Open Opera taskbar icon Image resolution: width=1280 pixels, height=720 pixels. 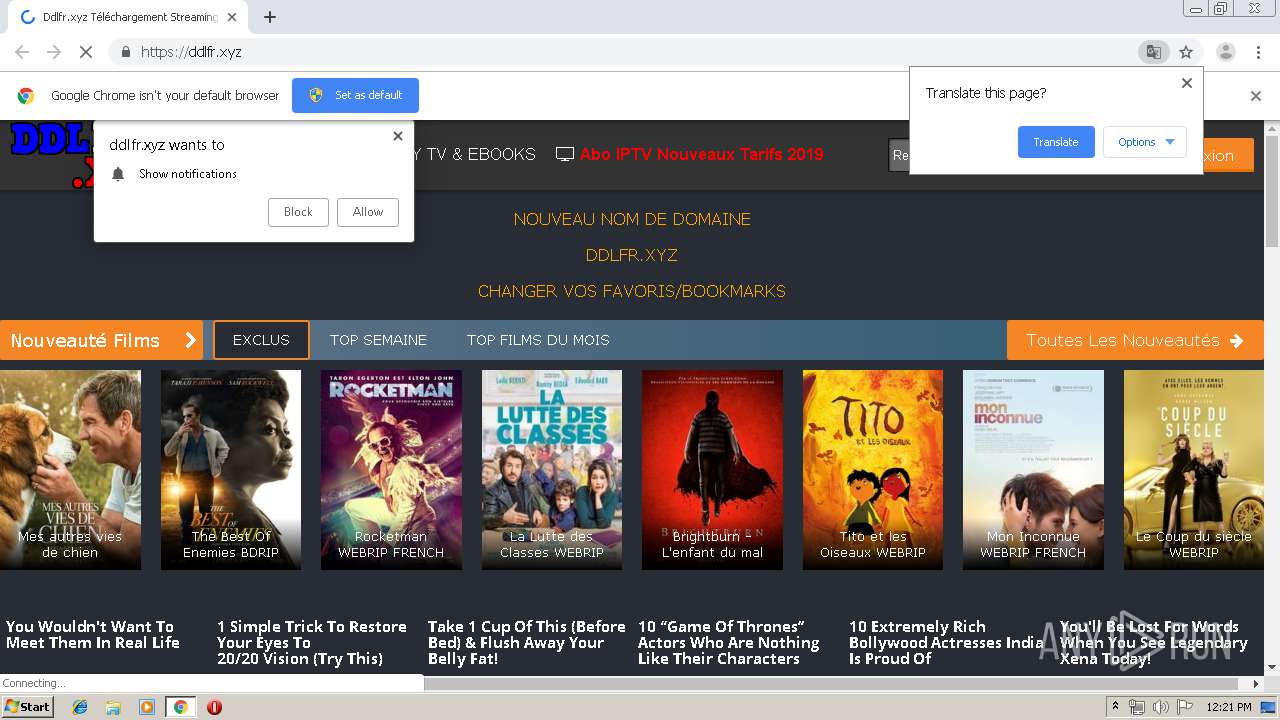coord(214,707)
